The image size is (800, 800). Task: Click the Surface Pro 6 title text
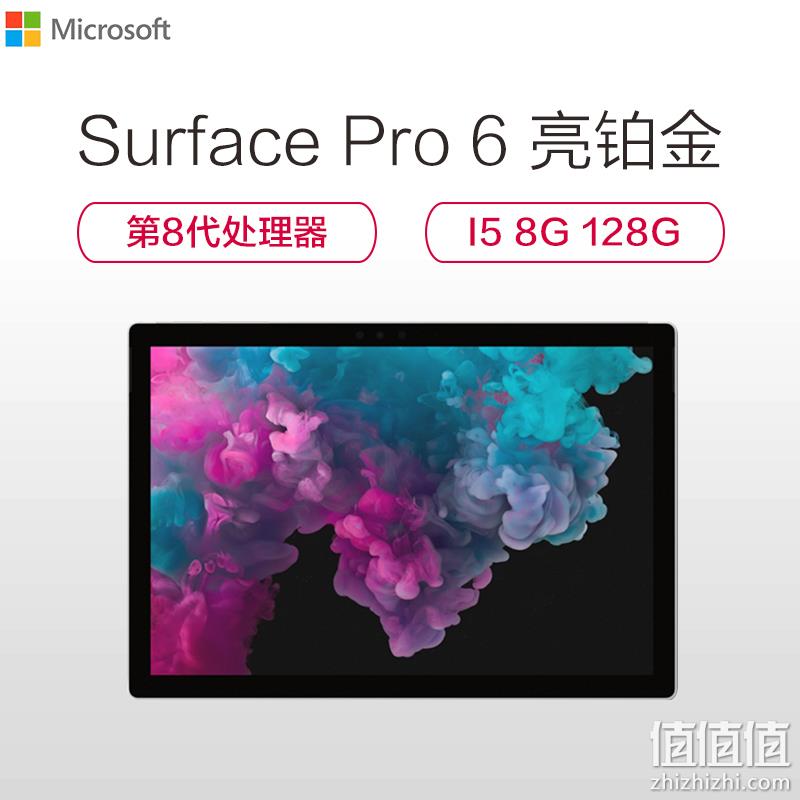(293, 140)
